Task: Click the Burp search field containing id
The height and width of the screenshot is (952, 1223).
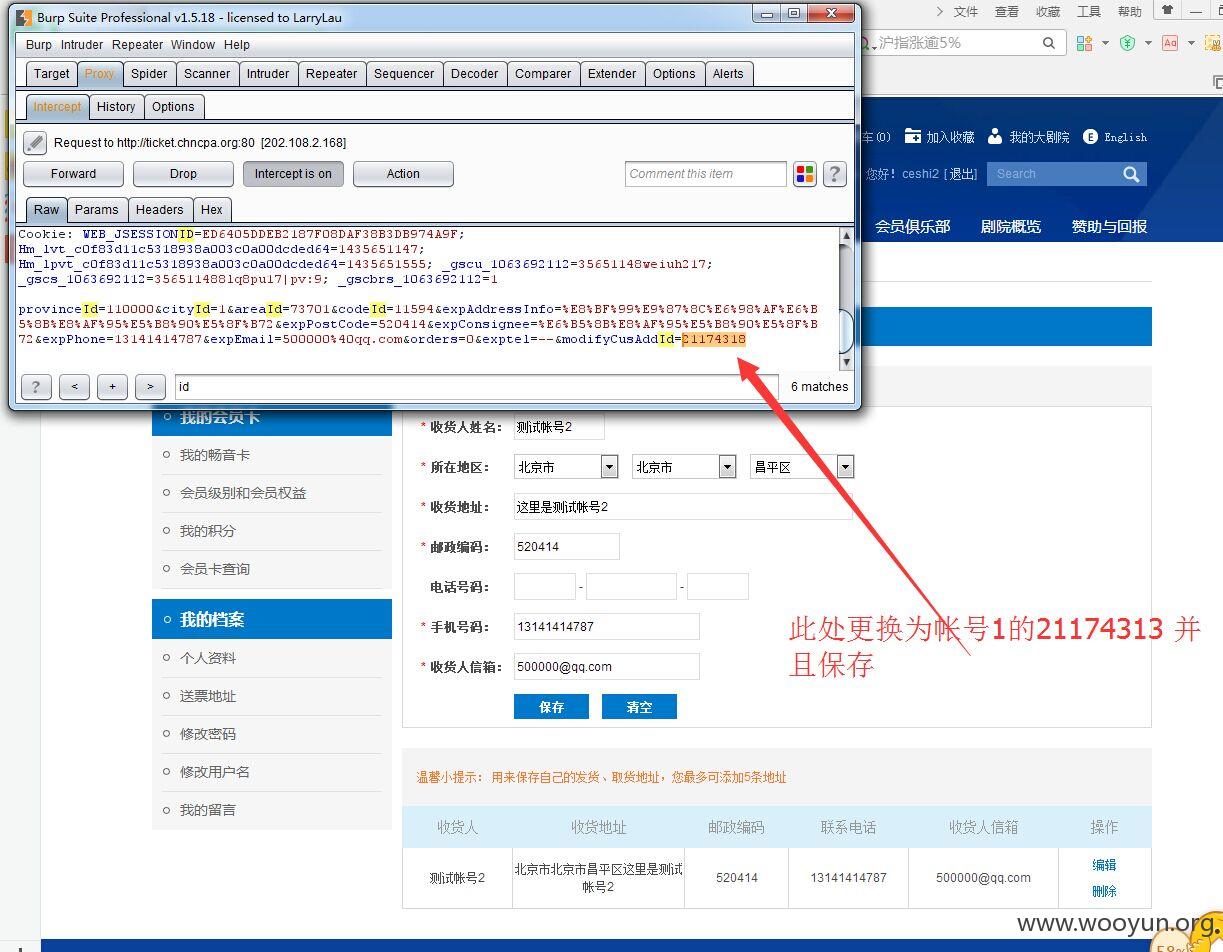Action: tap(476, 387)
